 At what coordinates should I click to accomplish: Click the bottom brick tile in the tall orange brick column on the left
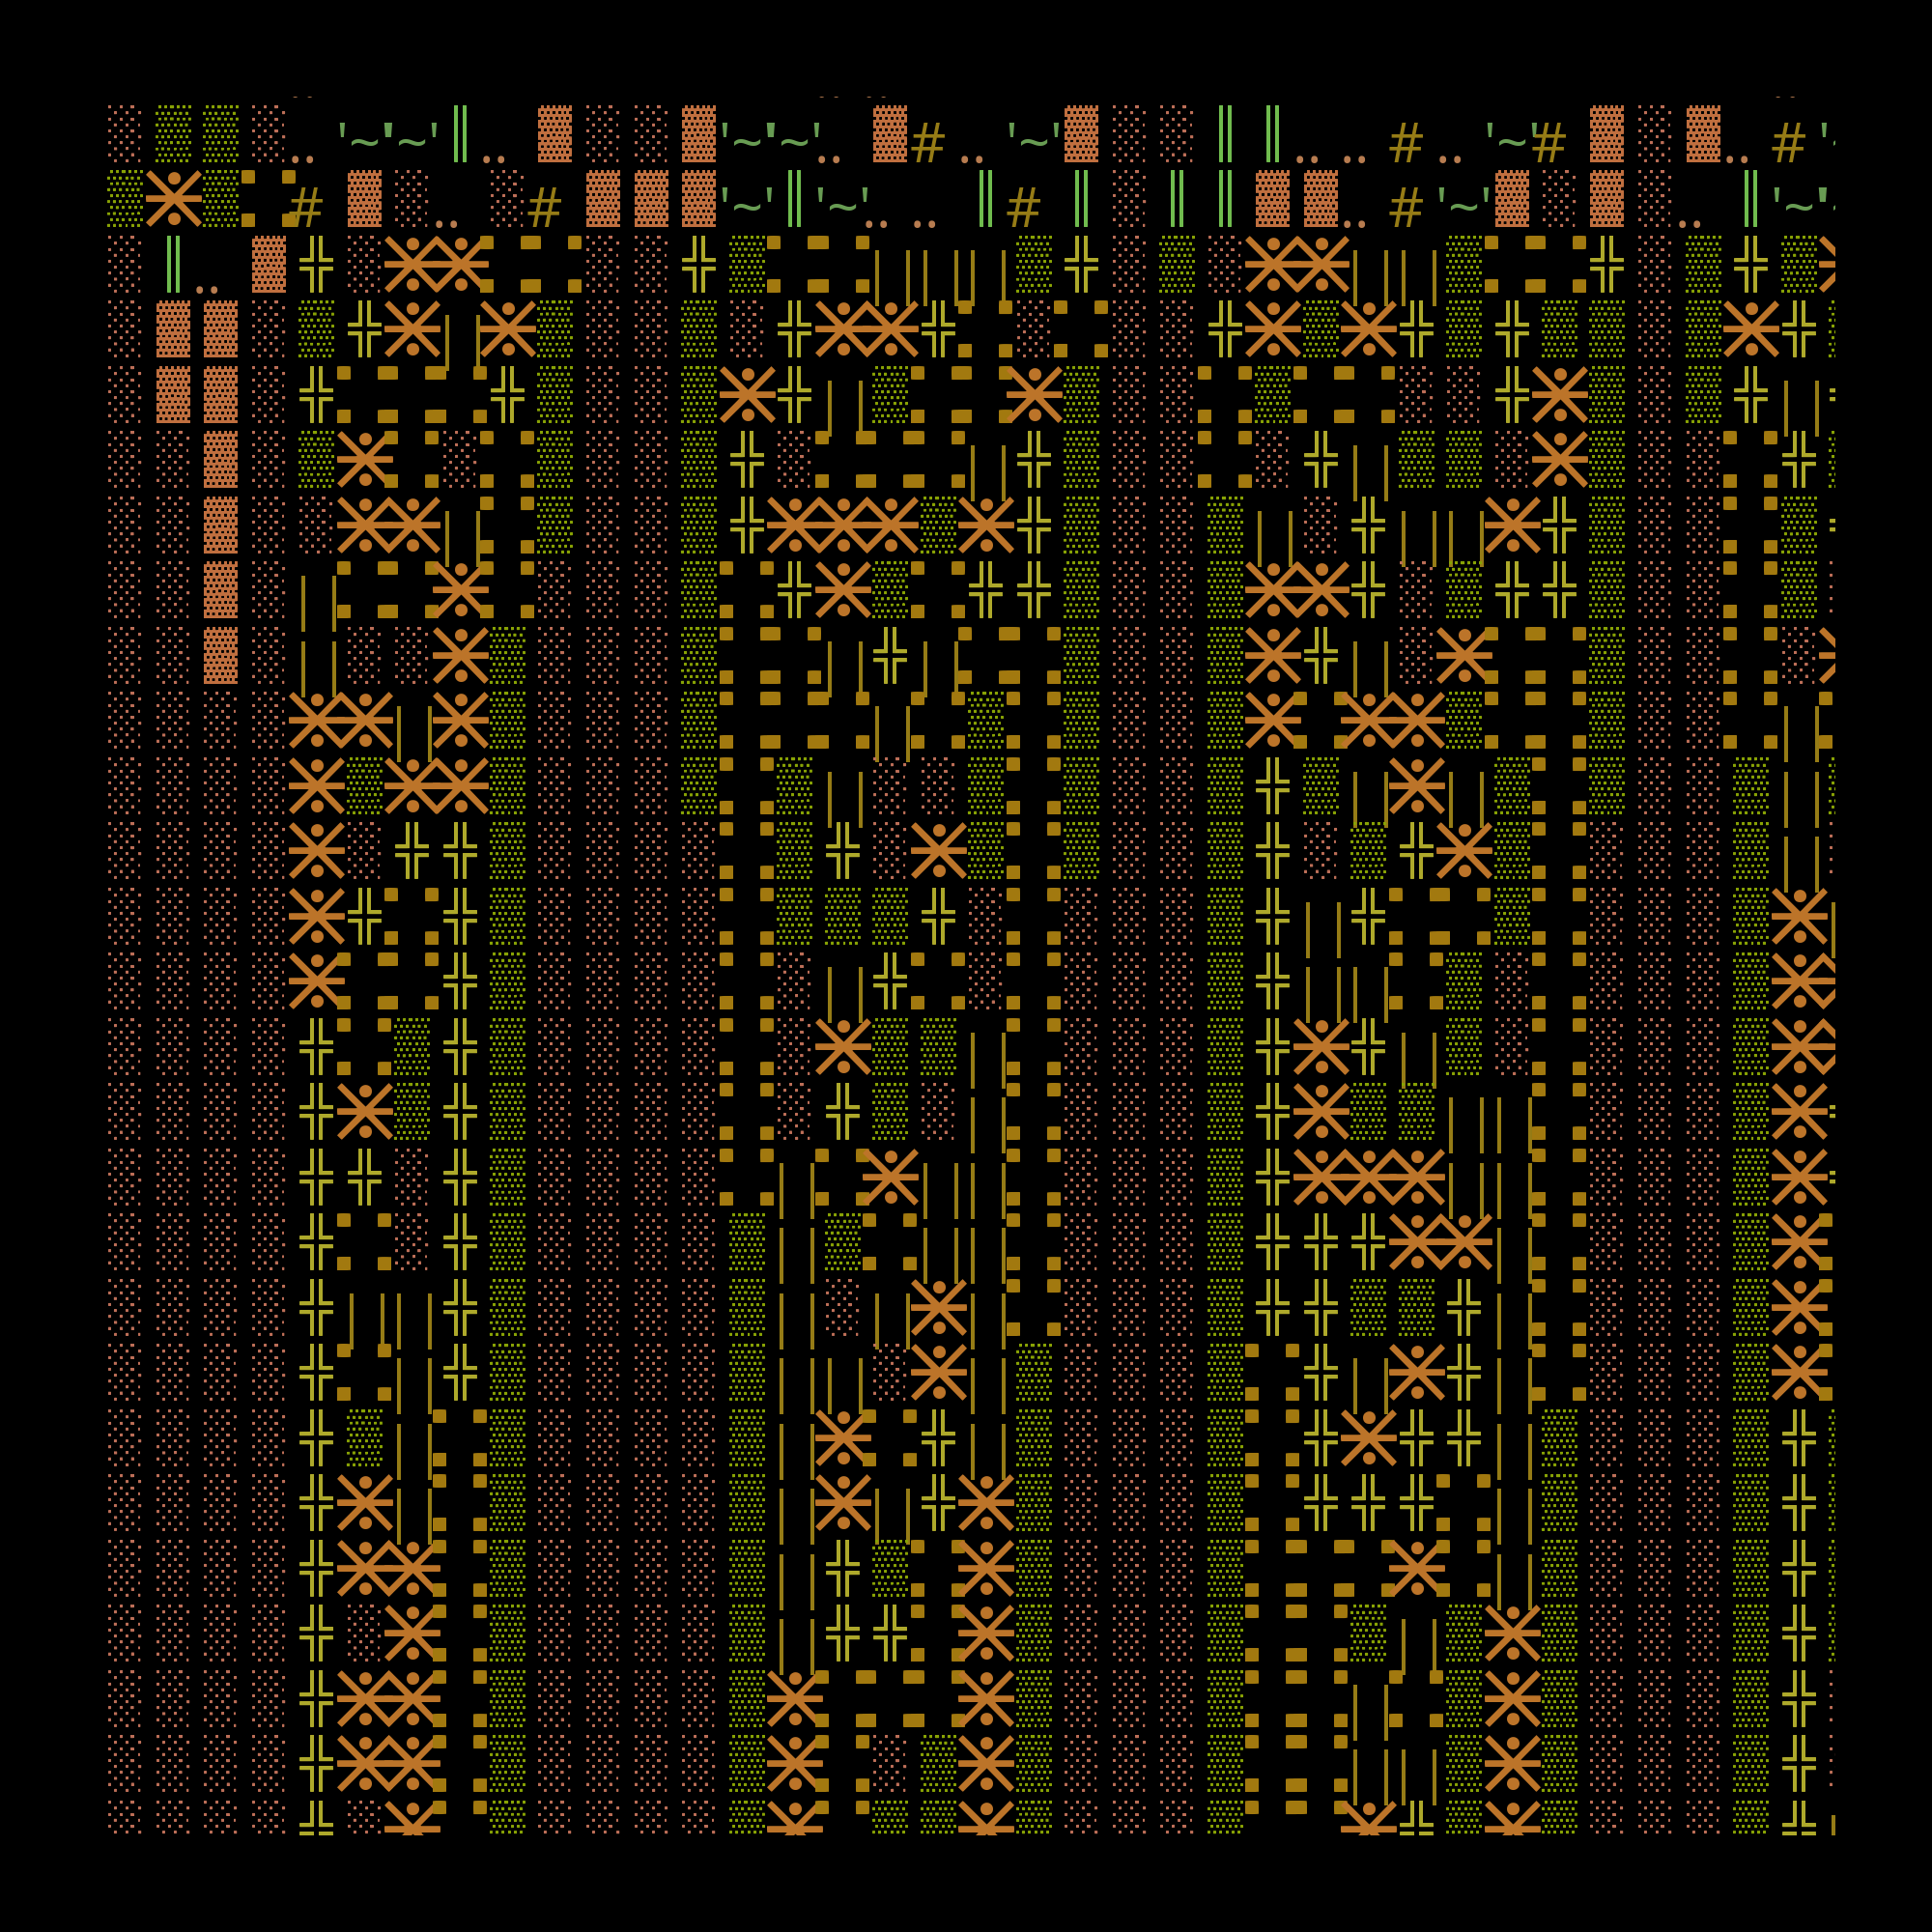click(221, 655)
